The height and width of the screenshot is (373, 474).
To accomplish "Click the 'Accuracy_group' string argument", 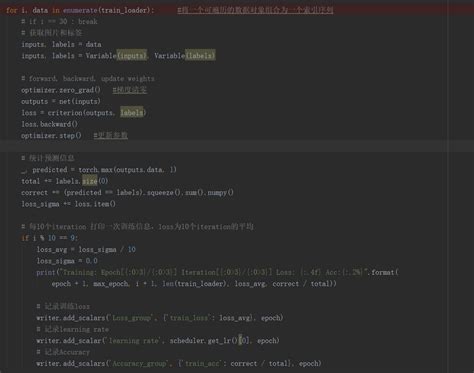I will click(139, 363).
